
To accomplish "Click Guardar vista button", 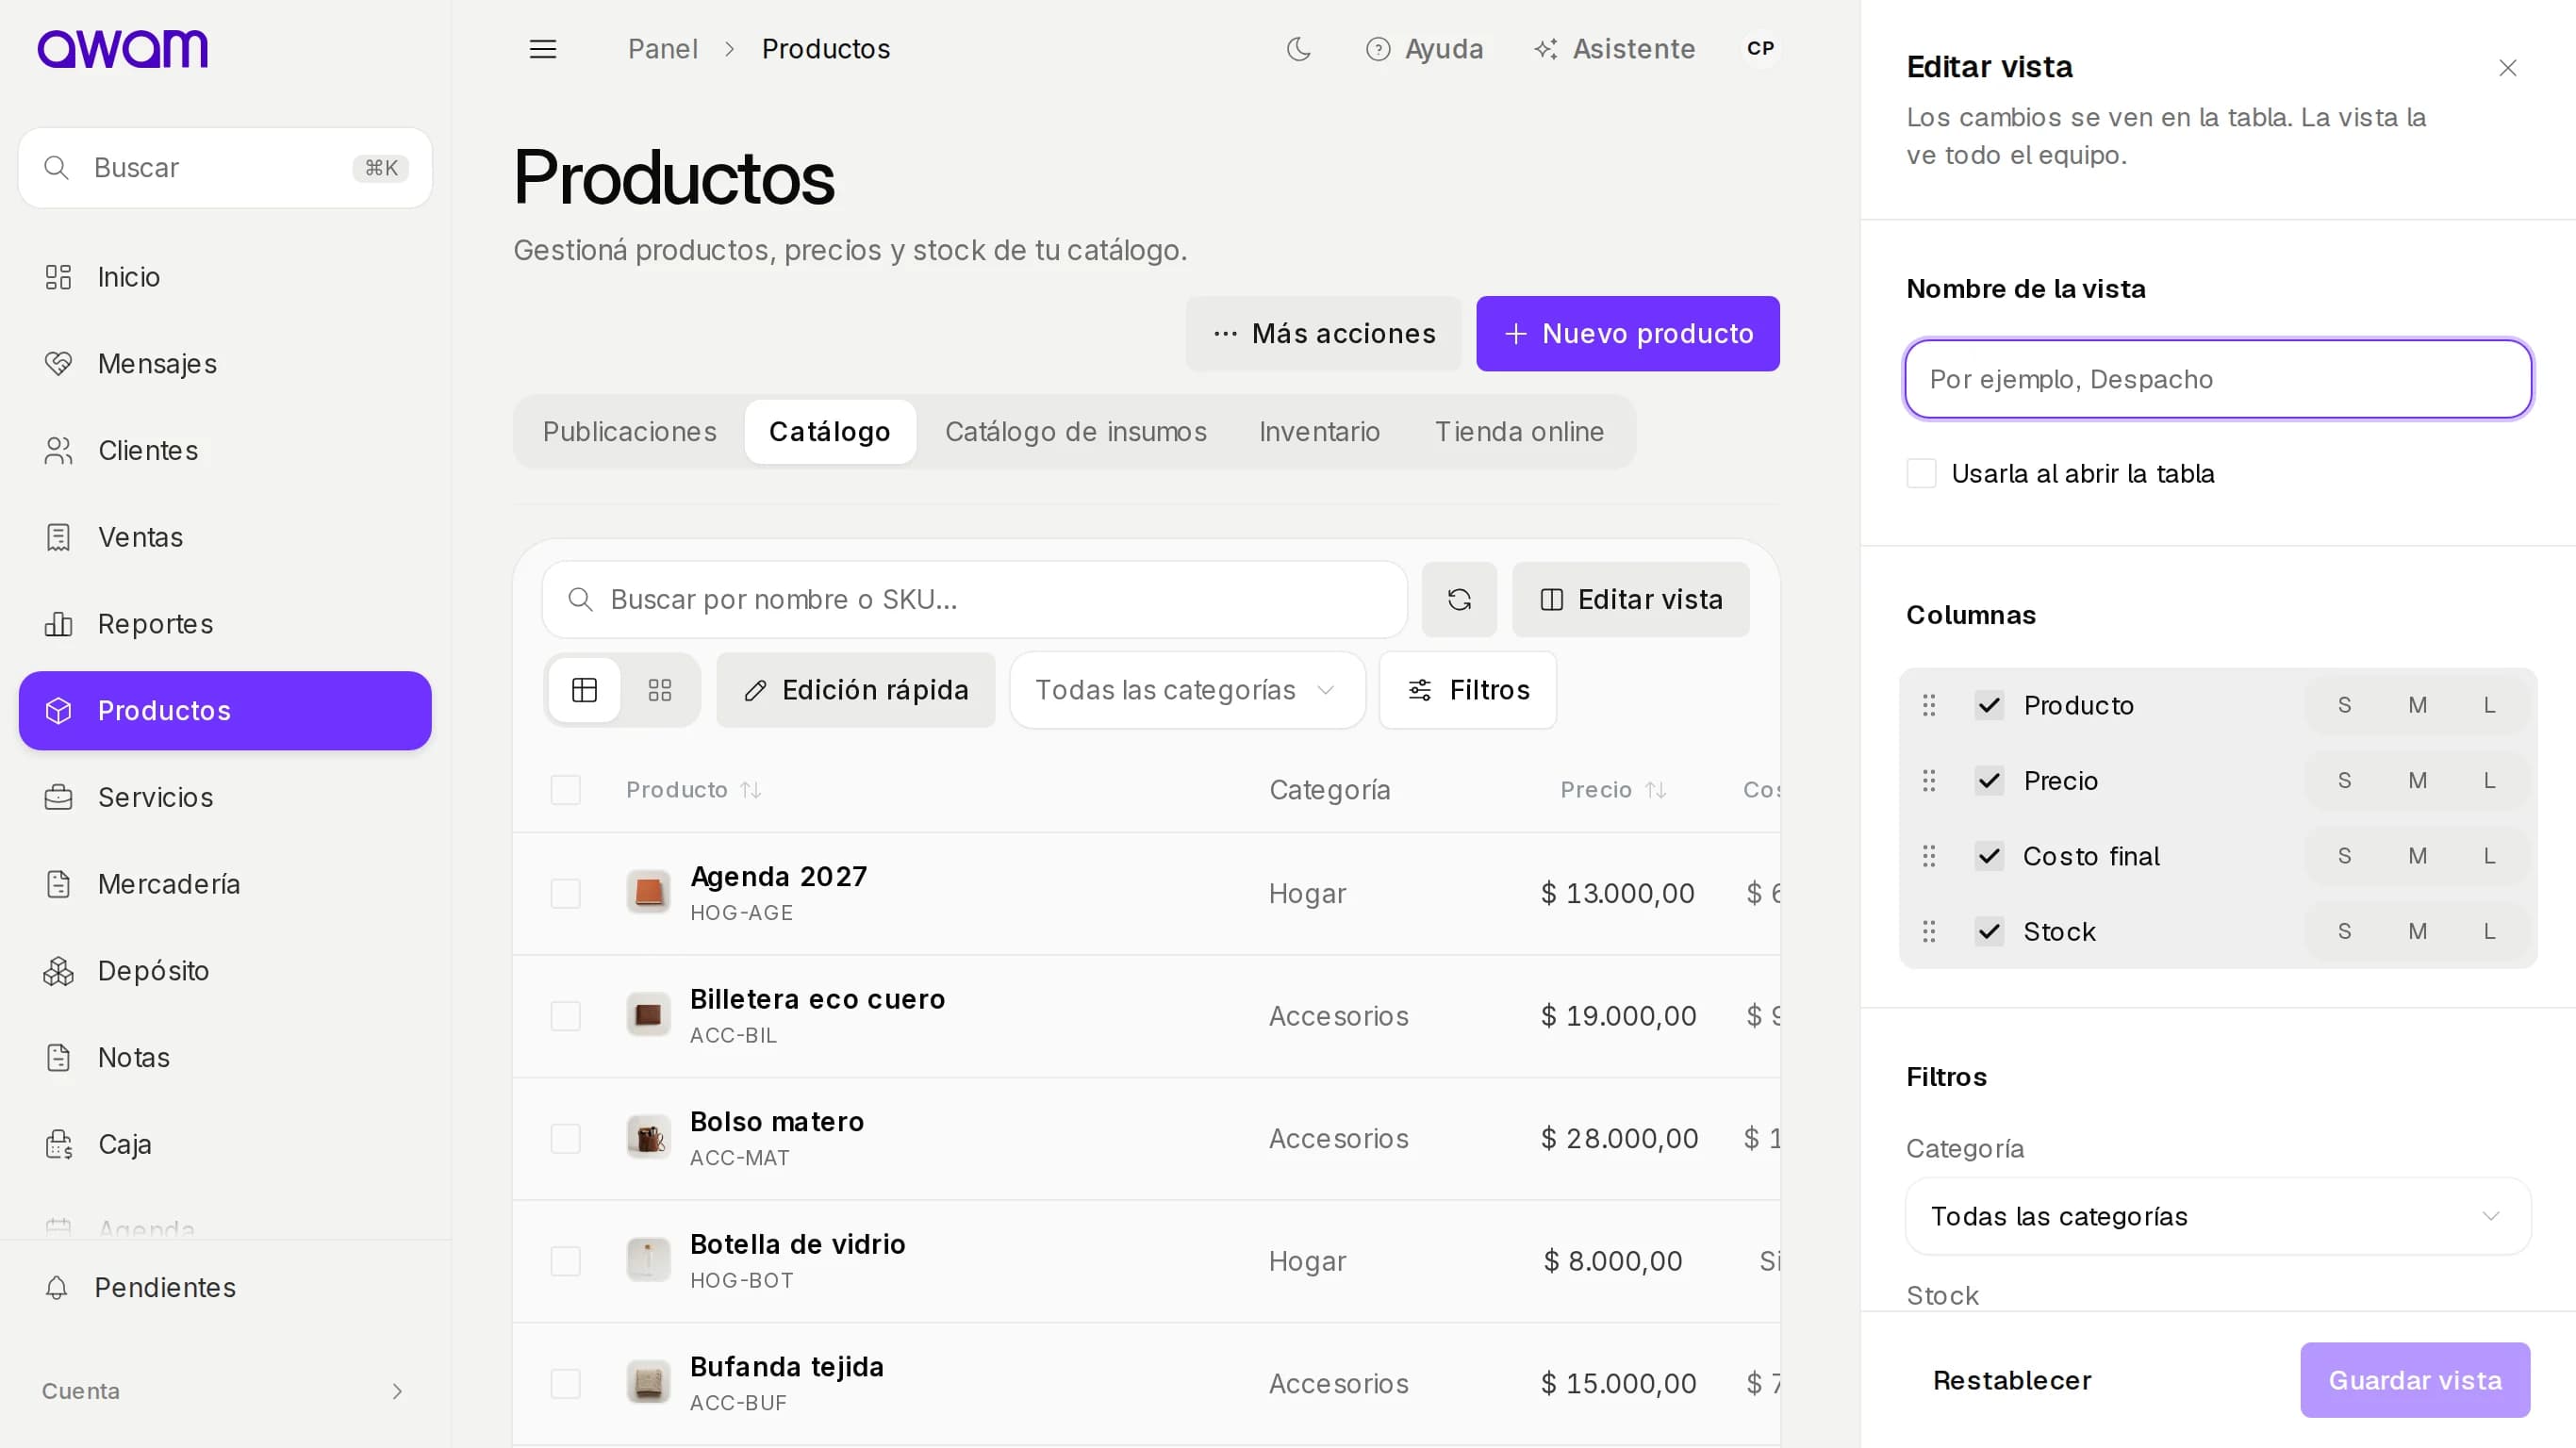I will (2415, 1380).
